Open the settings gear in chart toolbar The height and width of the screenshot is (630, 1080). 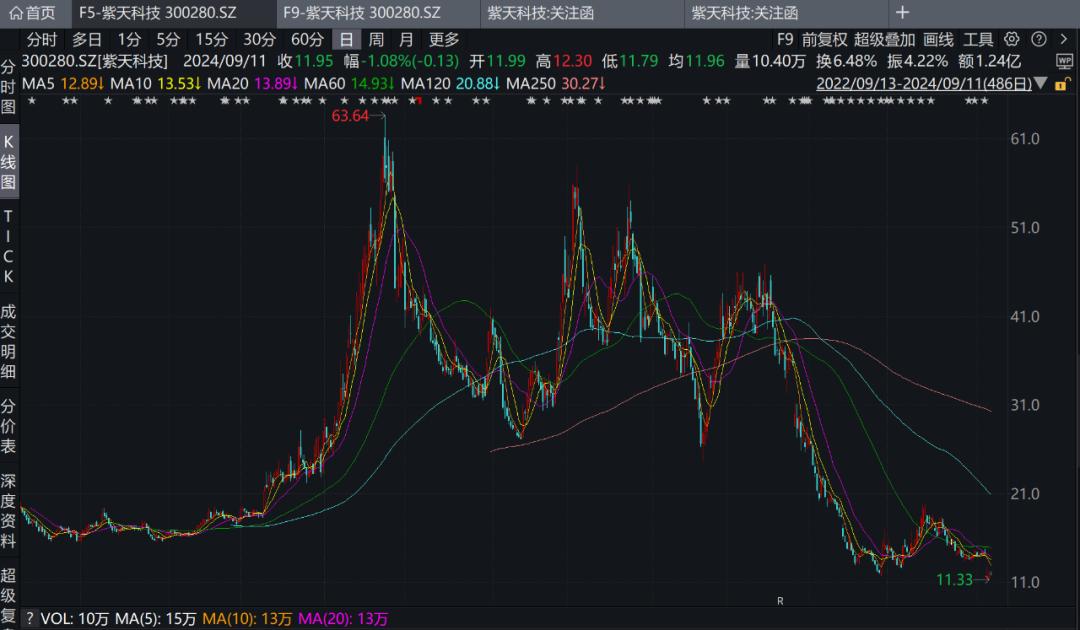pos(1011,39)
